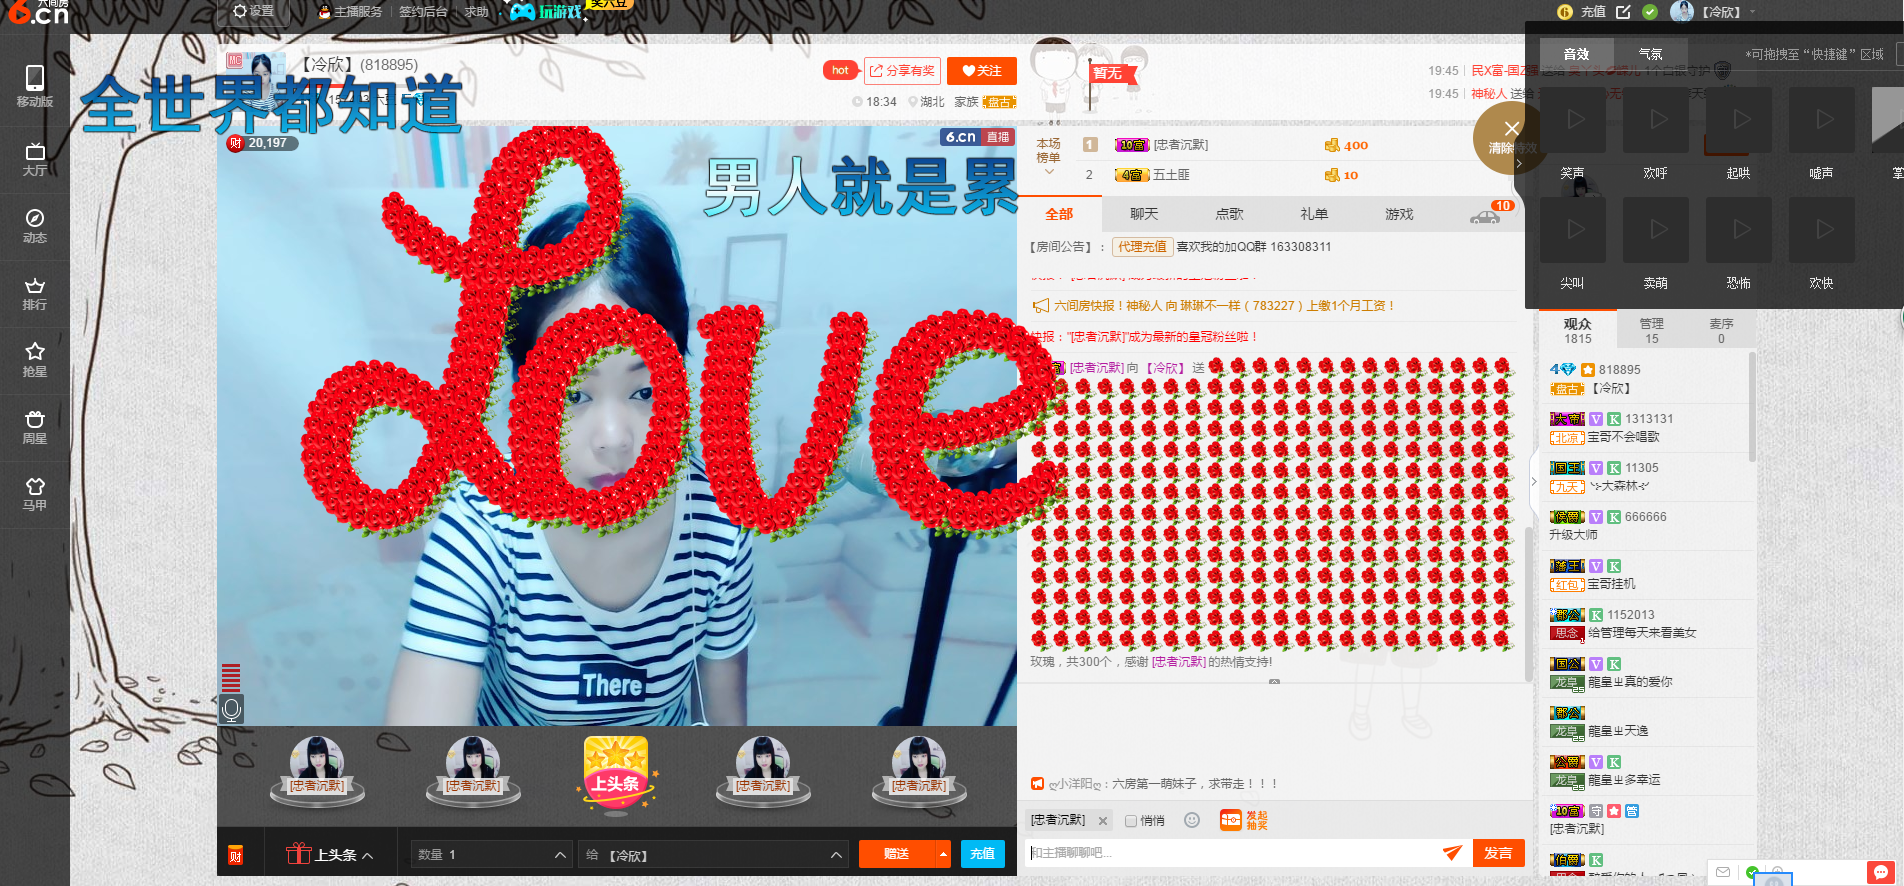The image size is (1904, 886).
Task: Click 赠送 send gift button
Action: coord(897,854)
